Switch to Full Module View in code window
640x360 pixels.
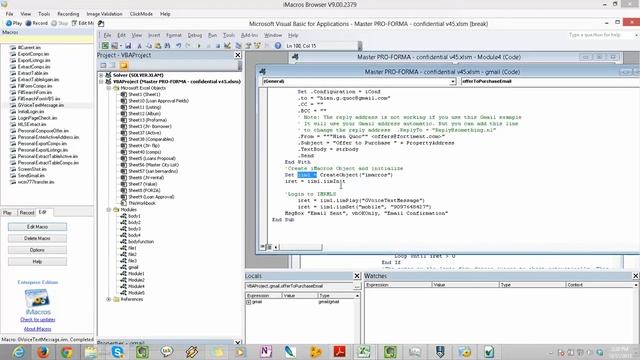tap(269, 247)
